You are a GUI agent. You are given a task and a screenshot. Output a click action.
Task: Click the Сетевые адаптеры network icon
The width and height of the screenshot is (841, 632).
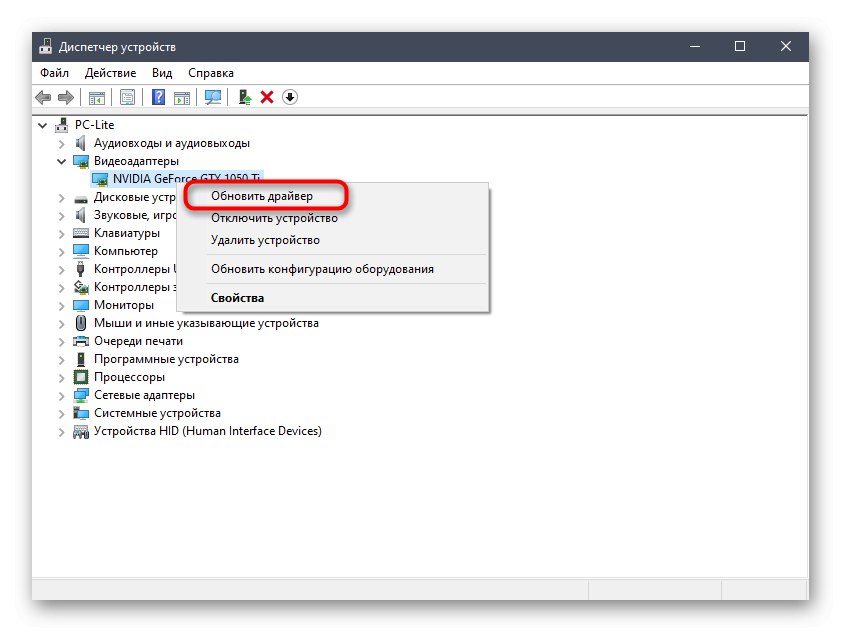(x=81, y=395)
